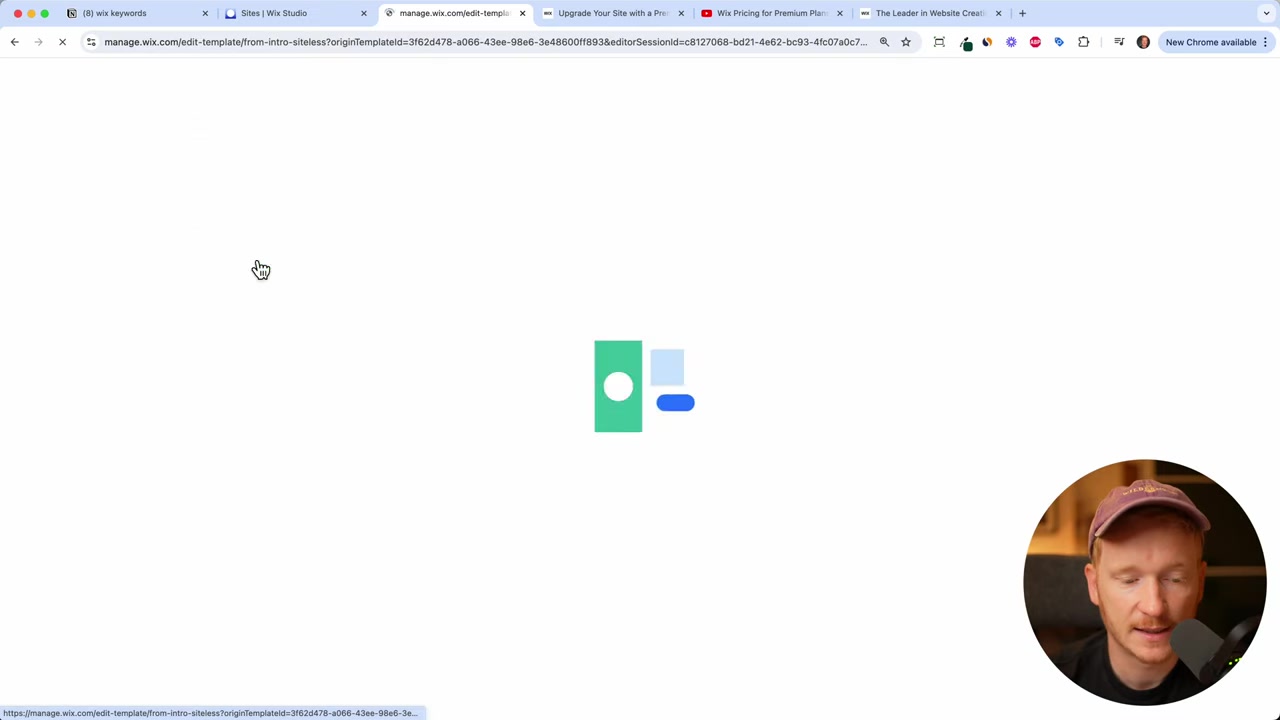
Task: Open the 'Wix Pricing for Premium Plans' YouTube tab
Action: pyautogui.click(x=771, y=13)
